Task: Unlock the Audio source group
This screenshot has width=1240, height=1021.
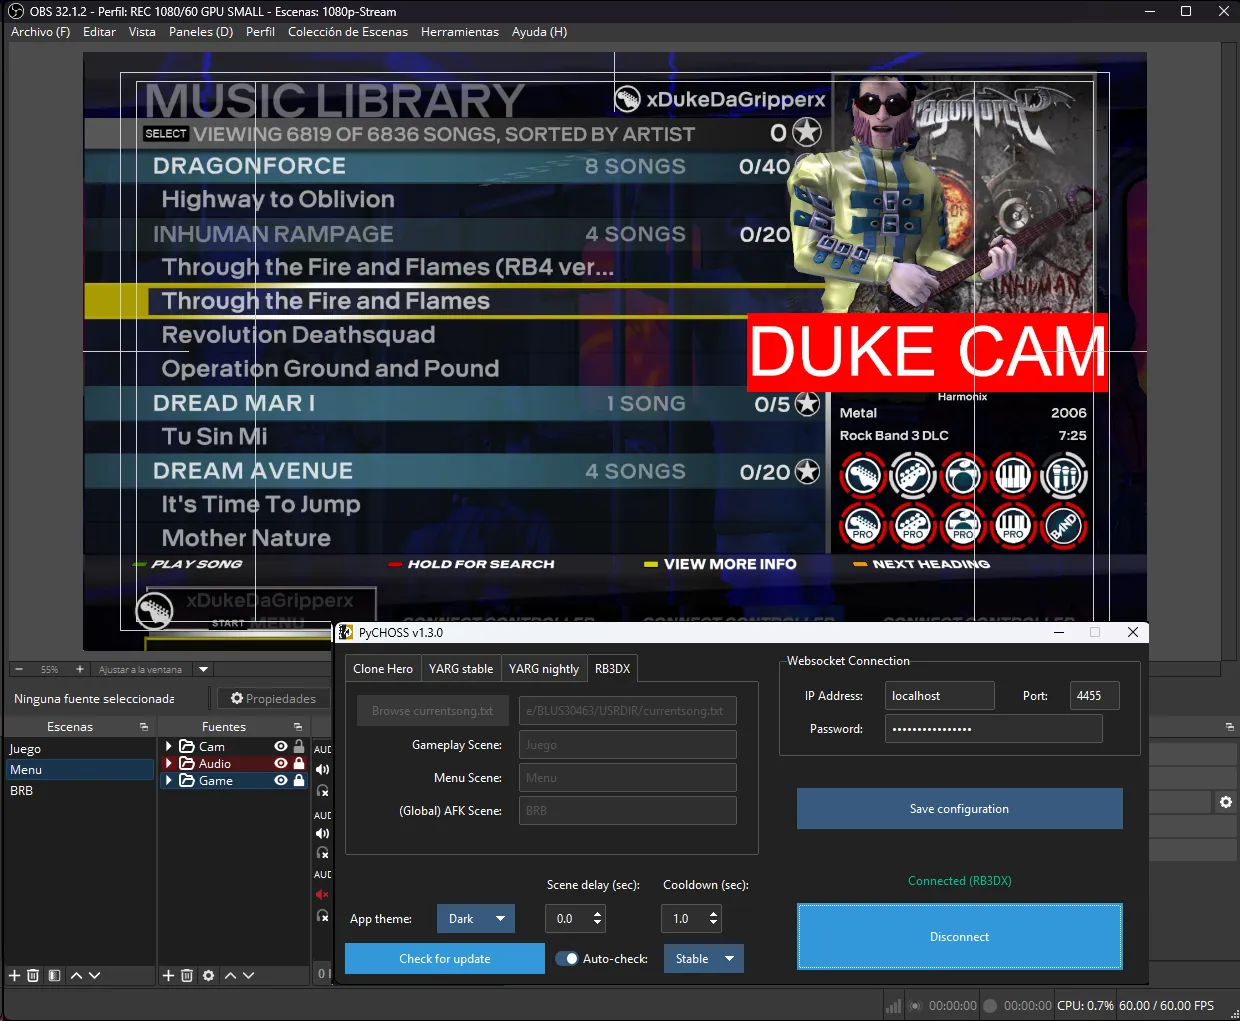Action: pos(299,763)
